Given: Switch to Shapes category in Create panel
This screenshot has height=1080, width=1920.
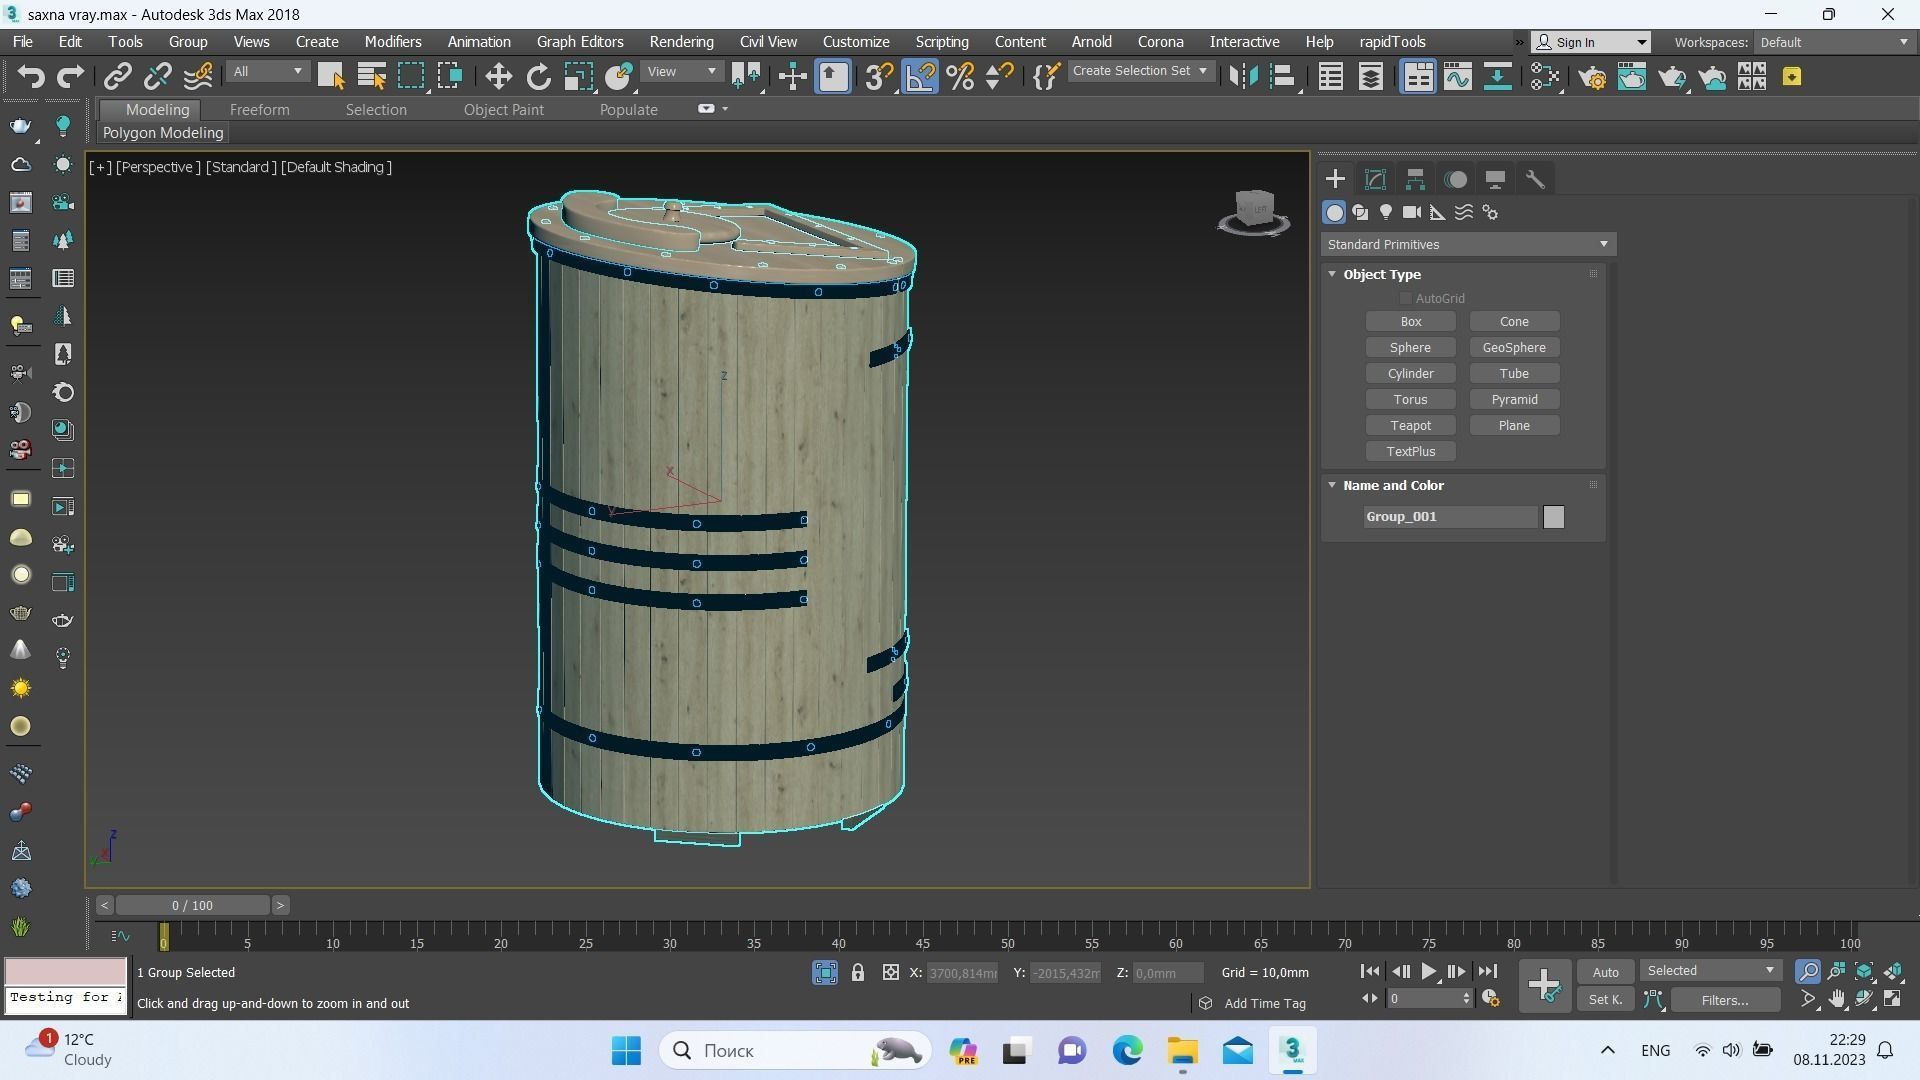Looking at the screenshot, I should pos(1360,212).
